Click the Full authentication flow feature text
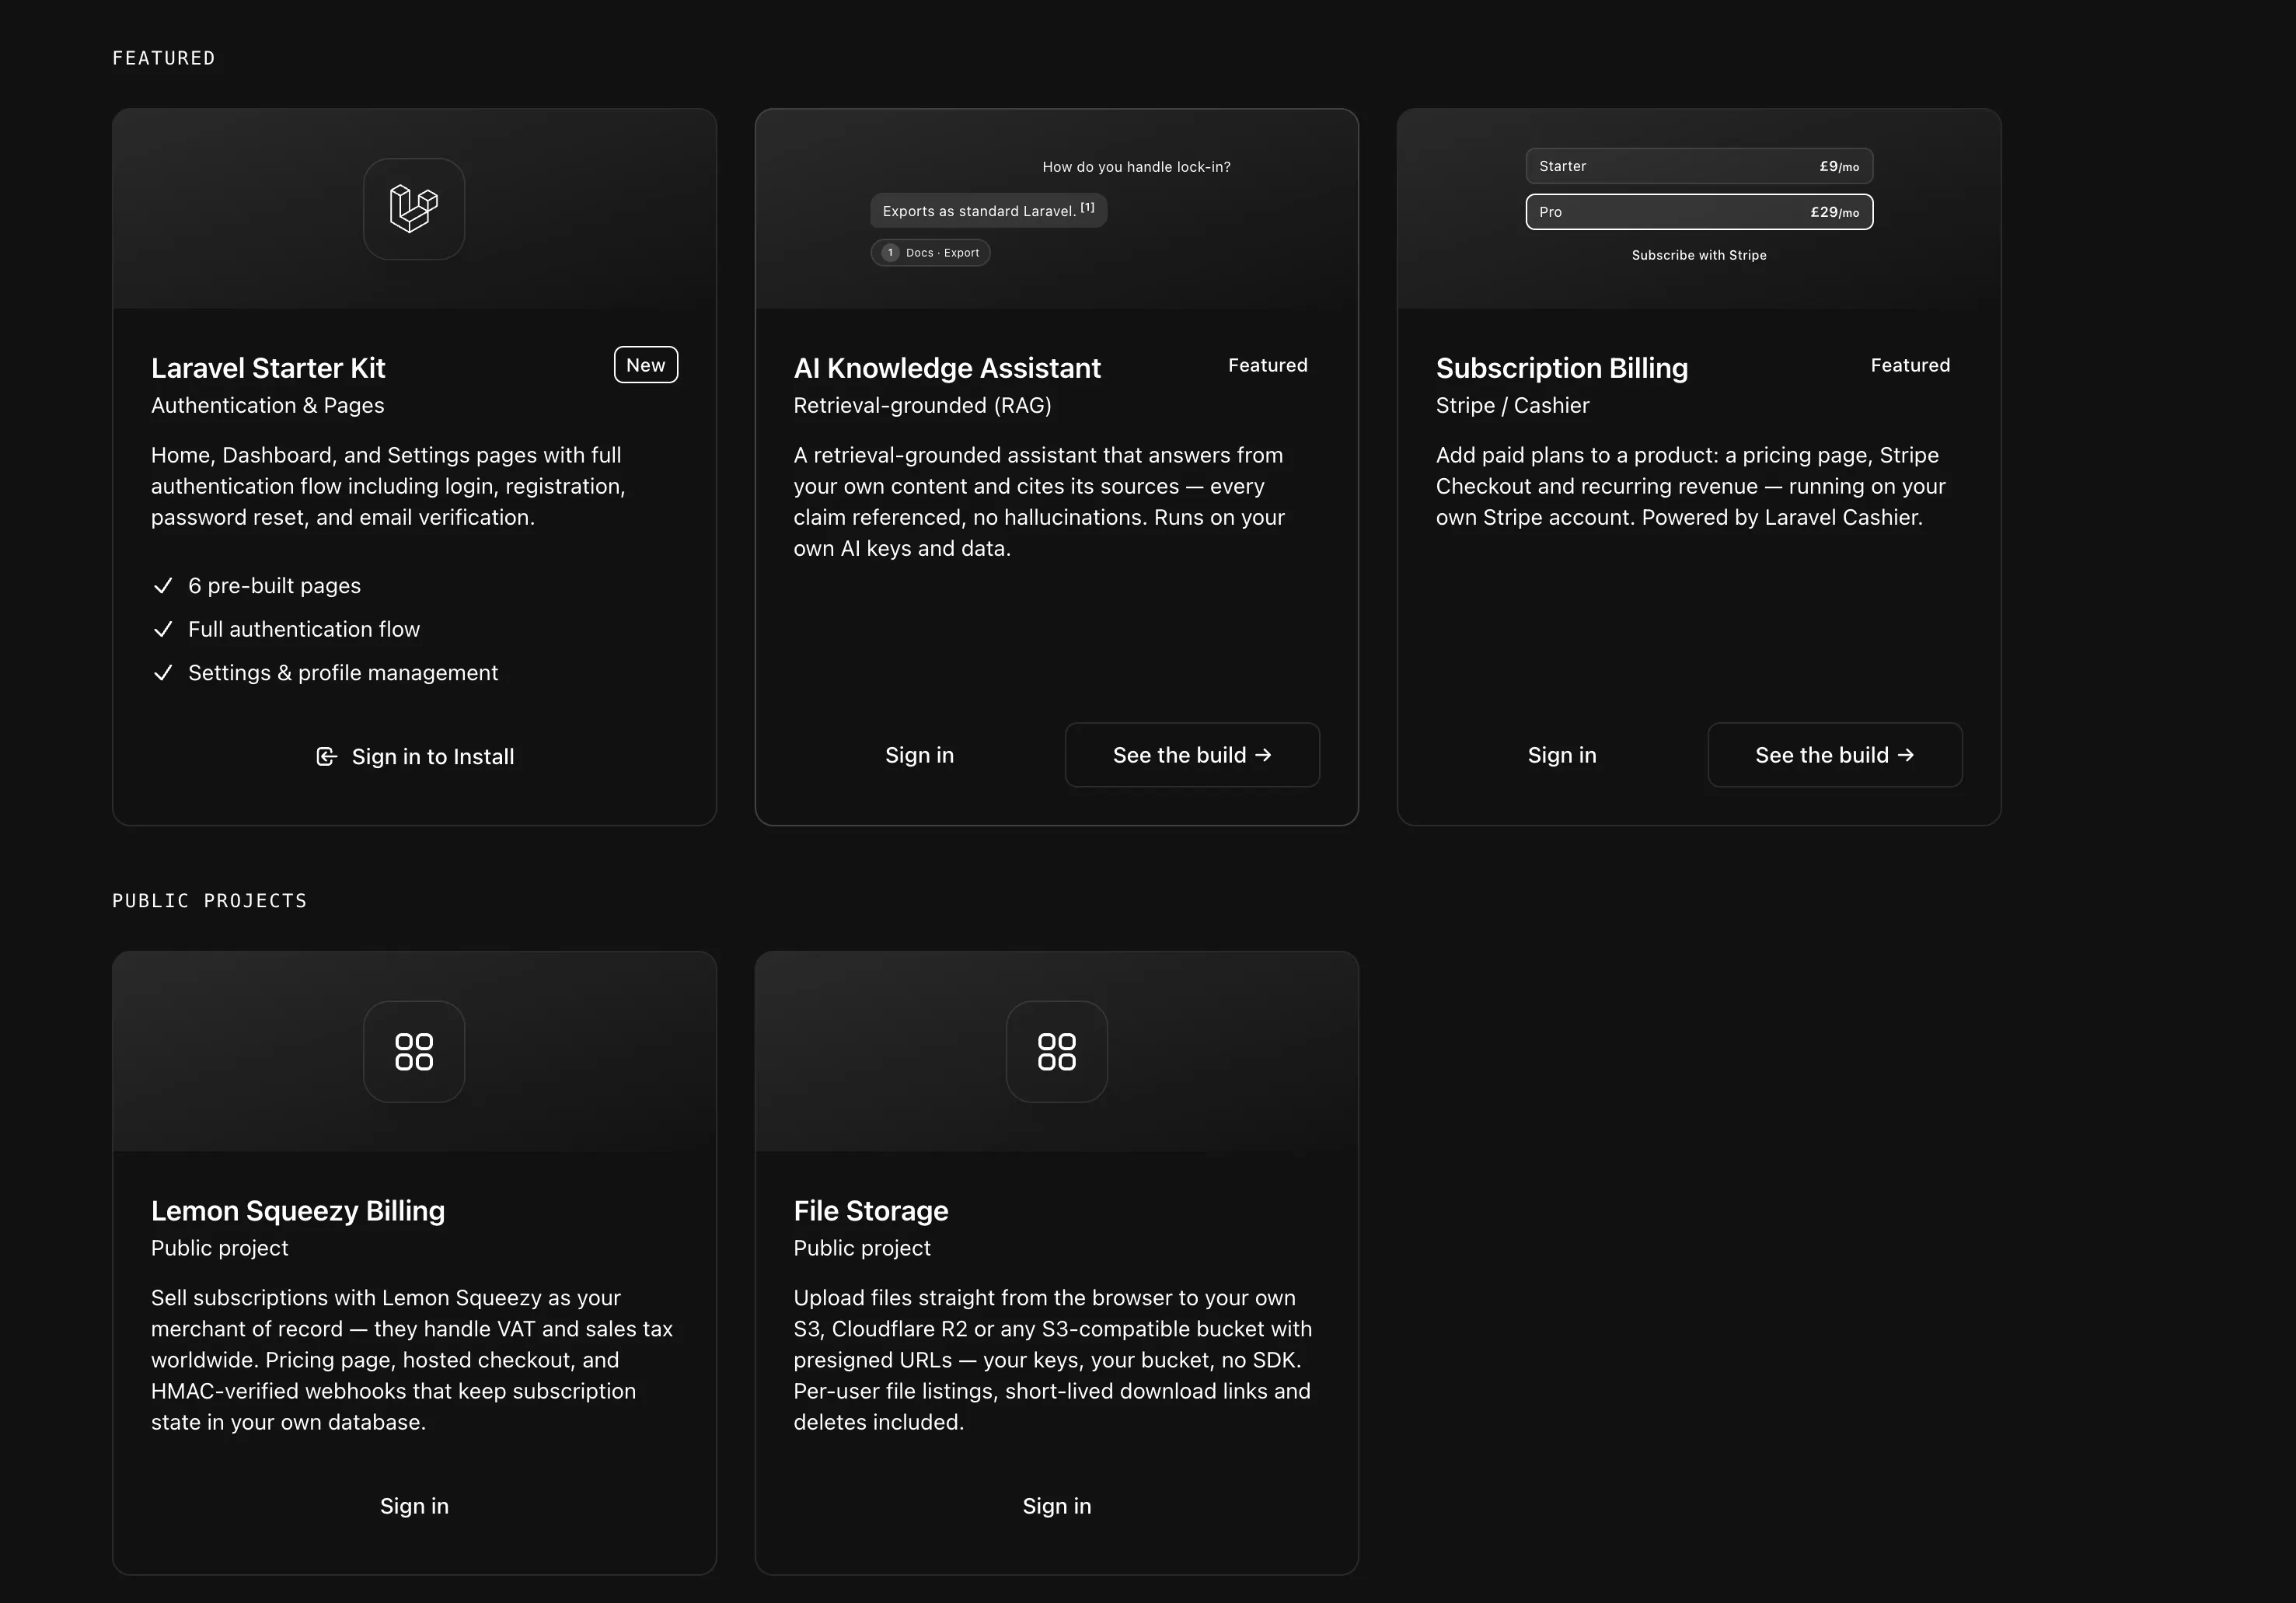Viewport: 2296px width, 1603px height. tap(304, 629)
